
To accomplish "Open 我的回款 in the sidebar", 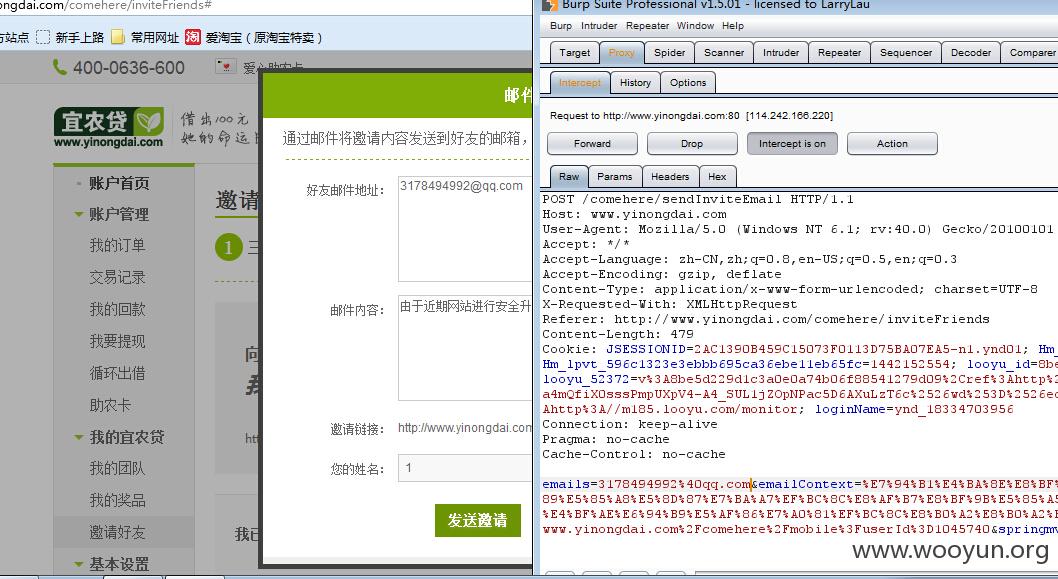I will tap(117, 309).
